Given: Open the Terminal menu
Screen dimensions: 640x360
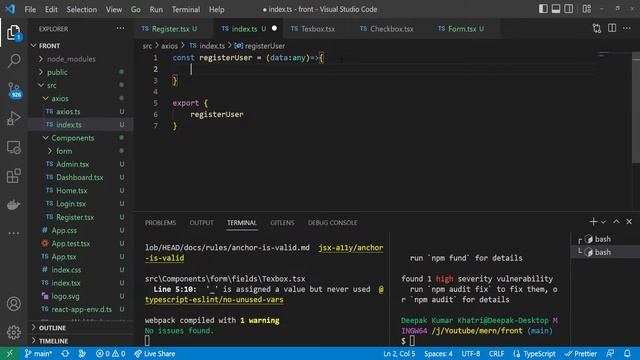Looking at the screenshot, I should coord(186,9).
